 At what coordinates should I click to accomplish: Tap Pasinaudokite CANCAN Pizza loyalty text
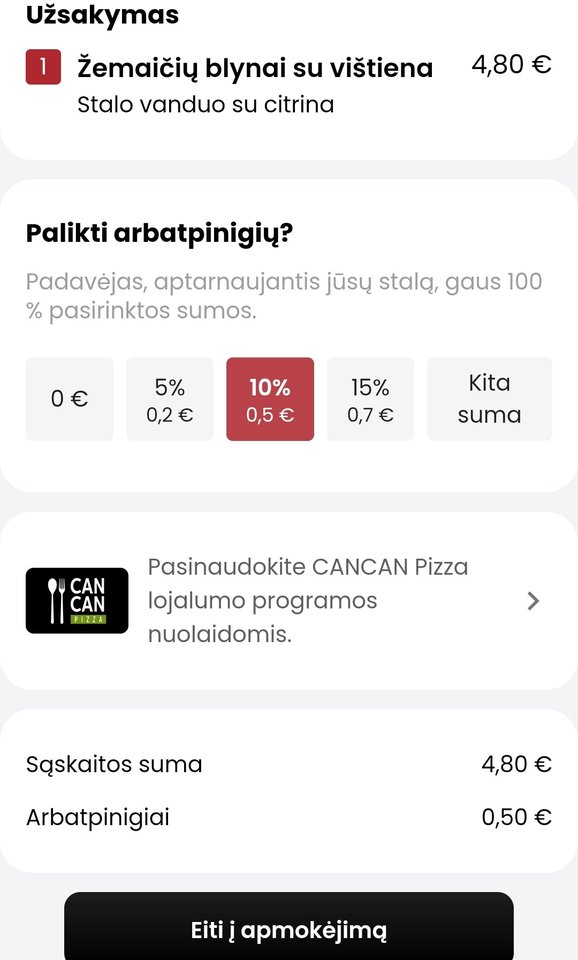click(308, 601)
